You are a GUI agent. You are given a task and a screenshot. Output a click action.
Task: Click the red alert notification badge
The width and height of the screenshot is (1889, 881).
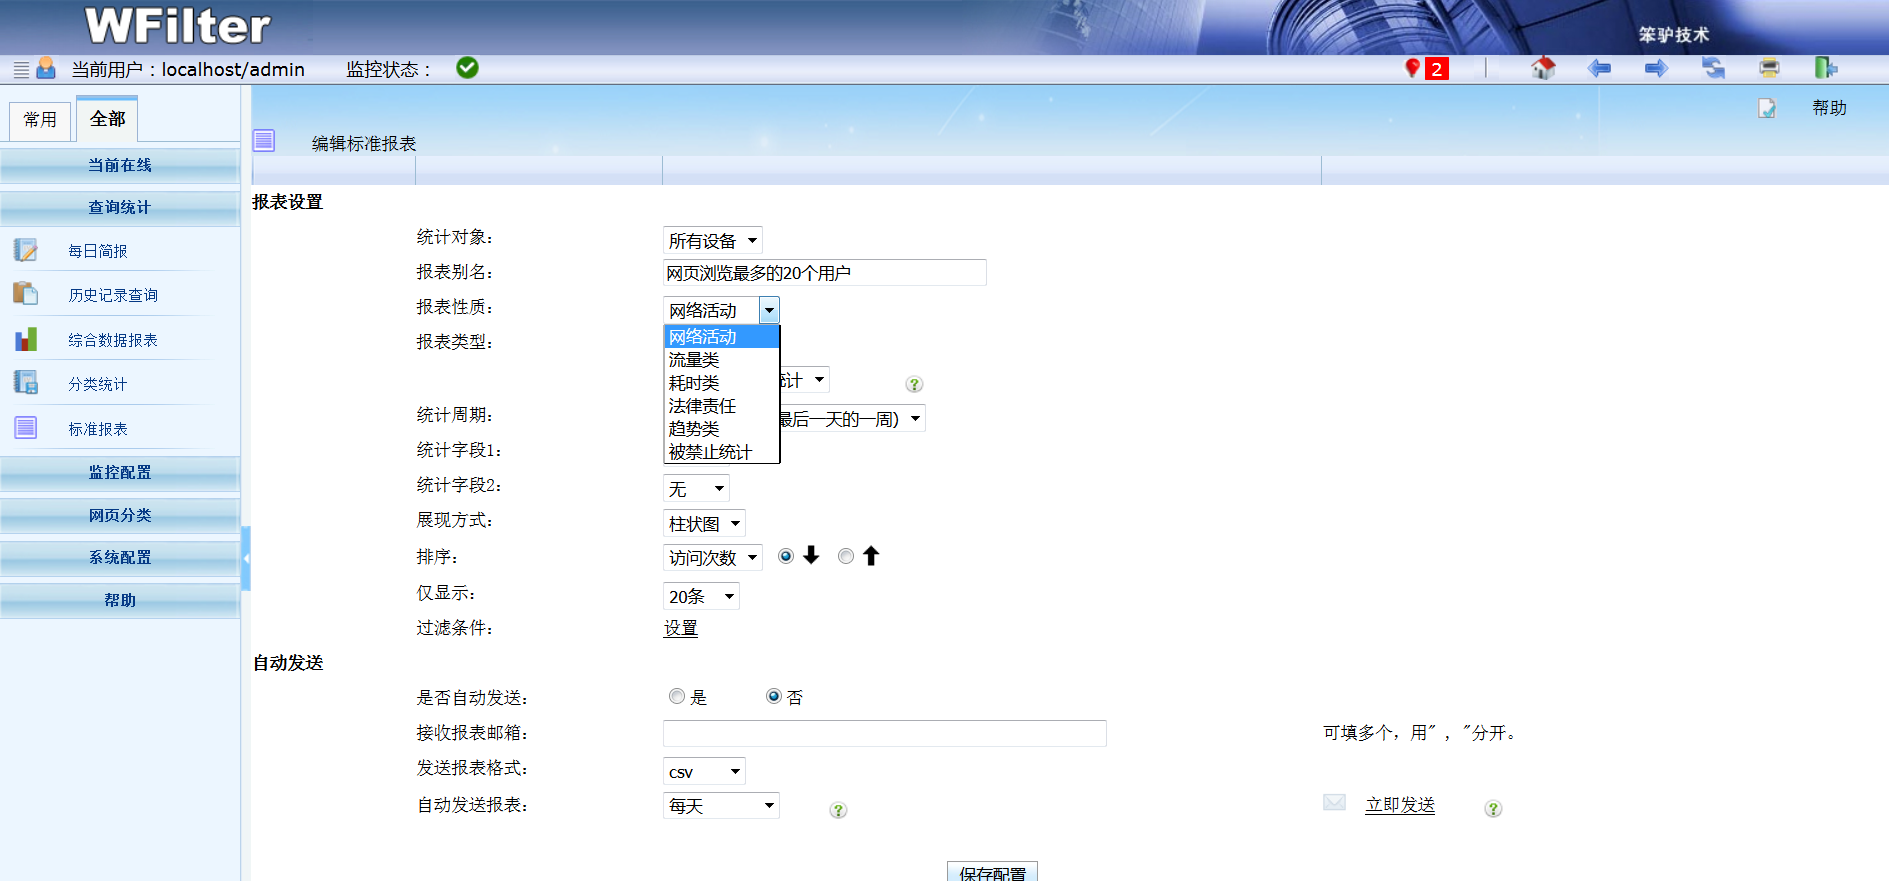coord(1435,69)
